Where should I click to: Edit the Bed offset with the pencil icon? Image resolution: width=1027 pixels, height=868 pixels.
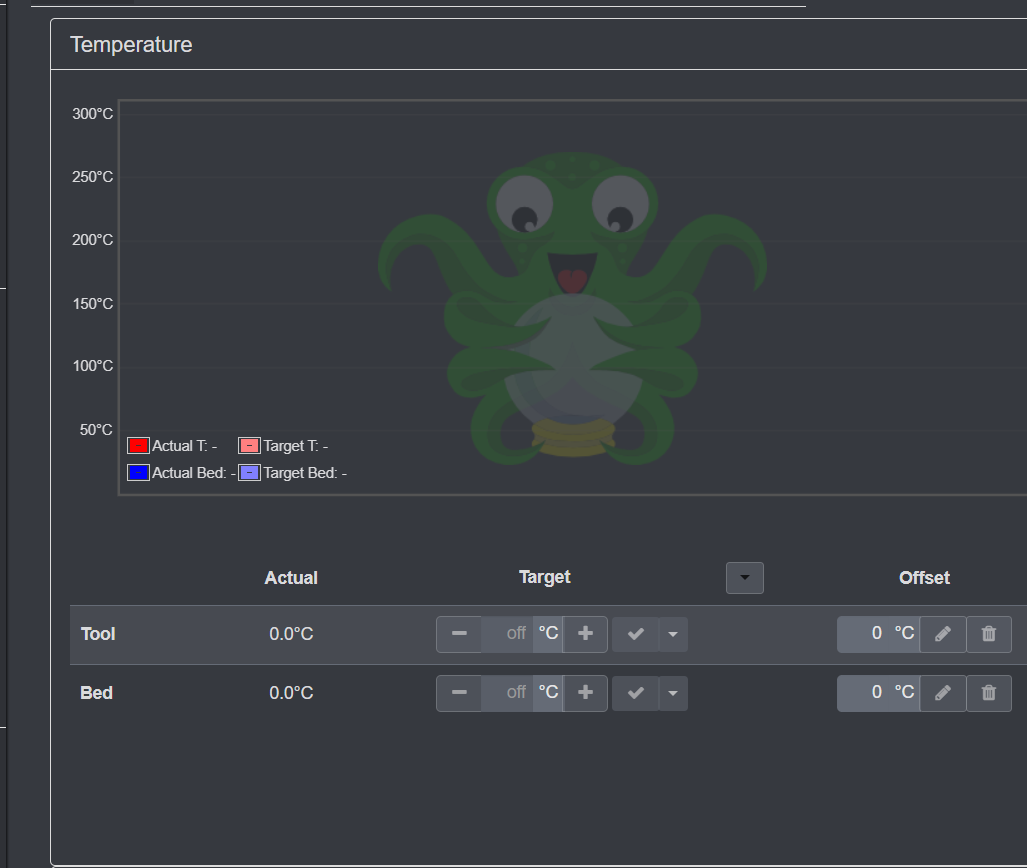tap(943, 692)
